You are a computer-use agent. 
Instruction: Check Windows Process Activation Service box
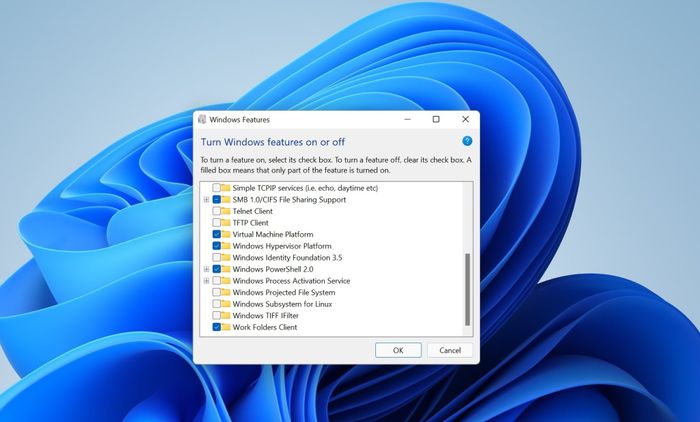pyautogui.click(x=217, y=280)
